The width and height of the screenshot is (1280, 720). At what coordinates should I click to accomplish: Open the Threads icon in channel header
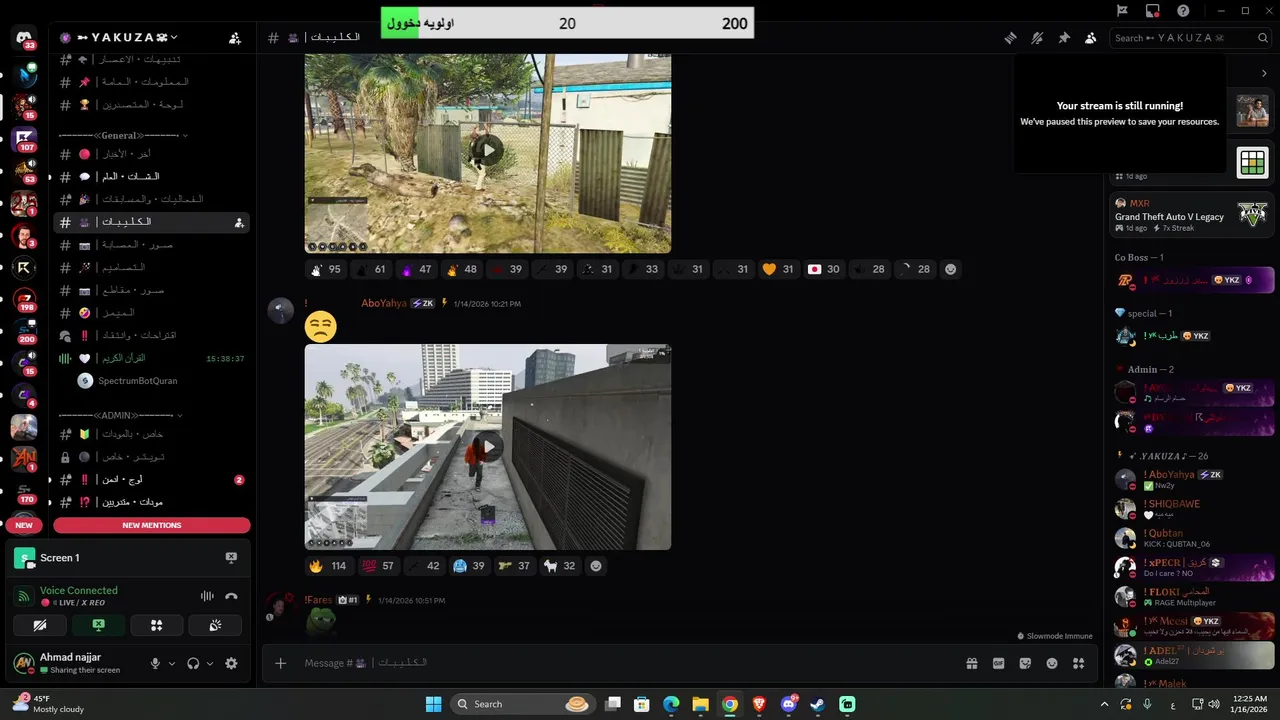pyautogui.click(x=1011, y=38)
